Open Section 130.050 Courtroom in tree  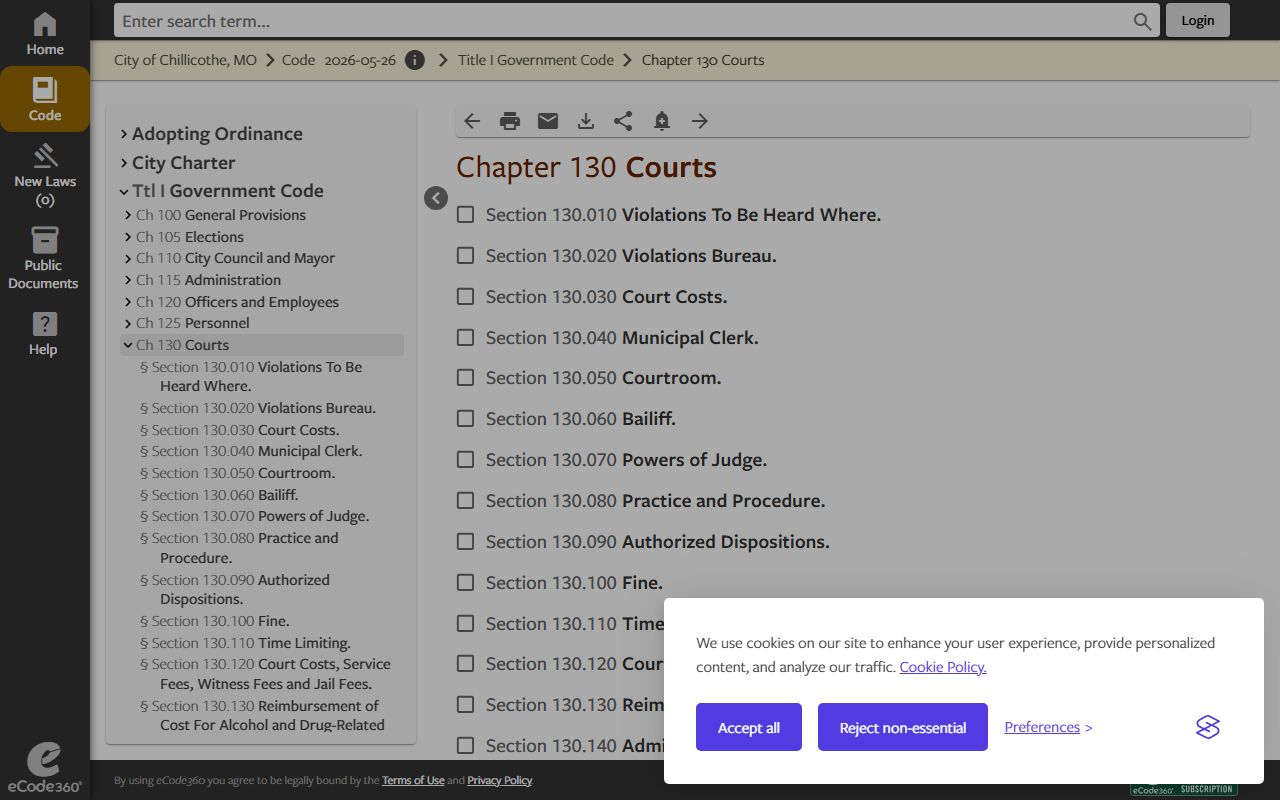pos(238,473)
